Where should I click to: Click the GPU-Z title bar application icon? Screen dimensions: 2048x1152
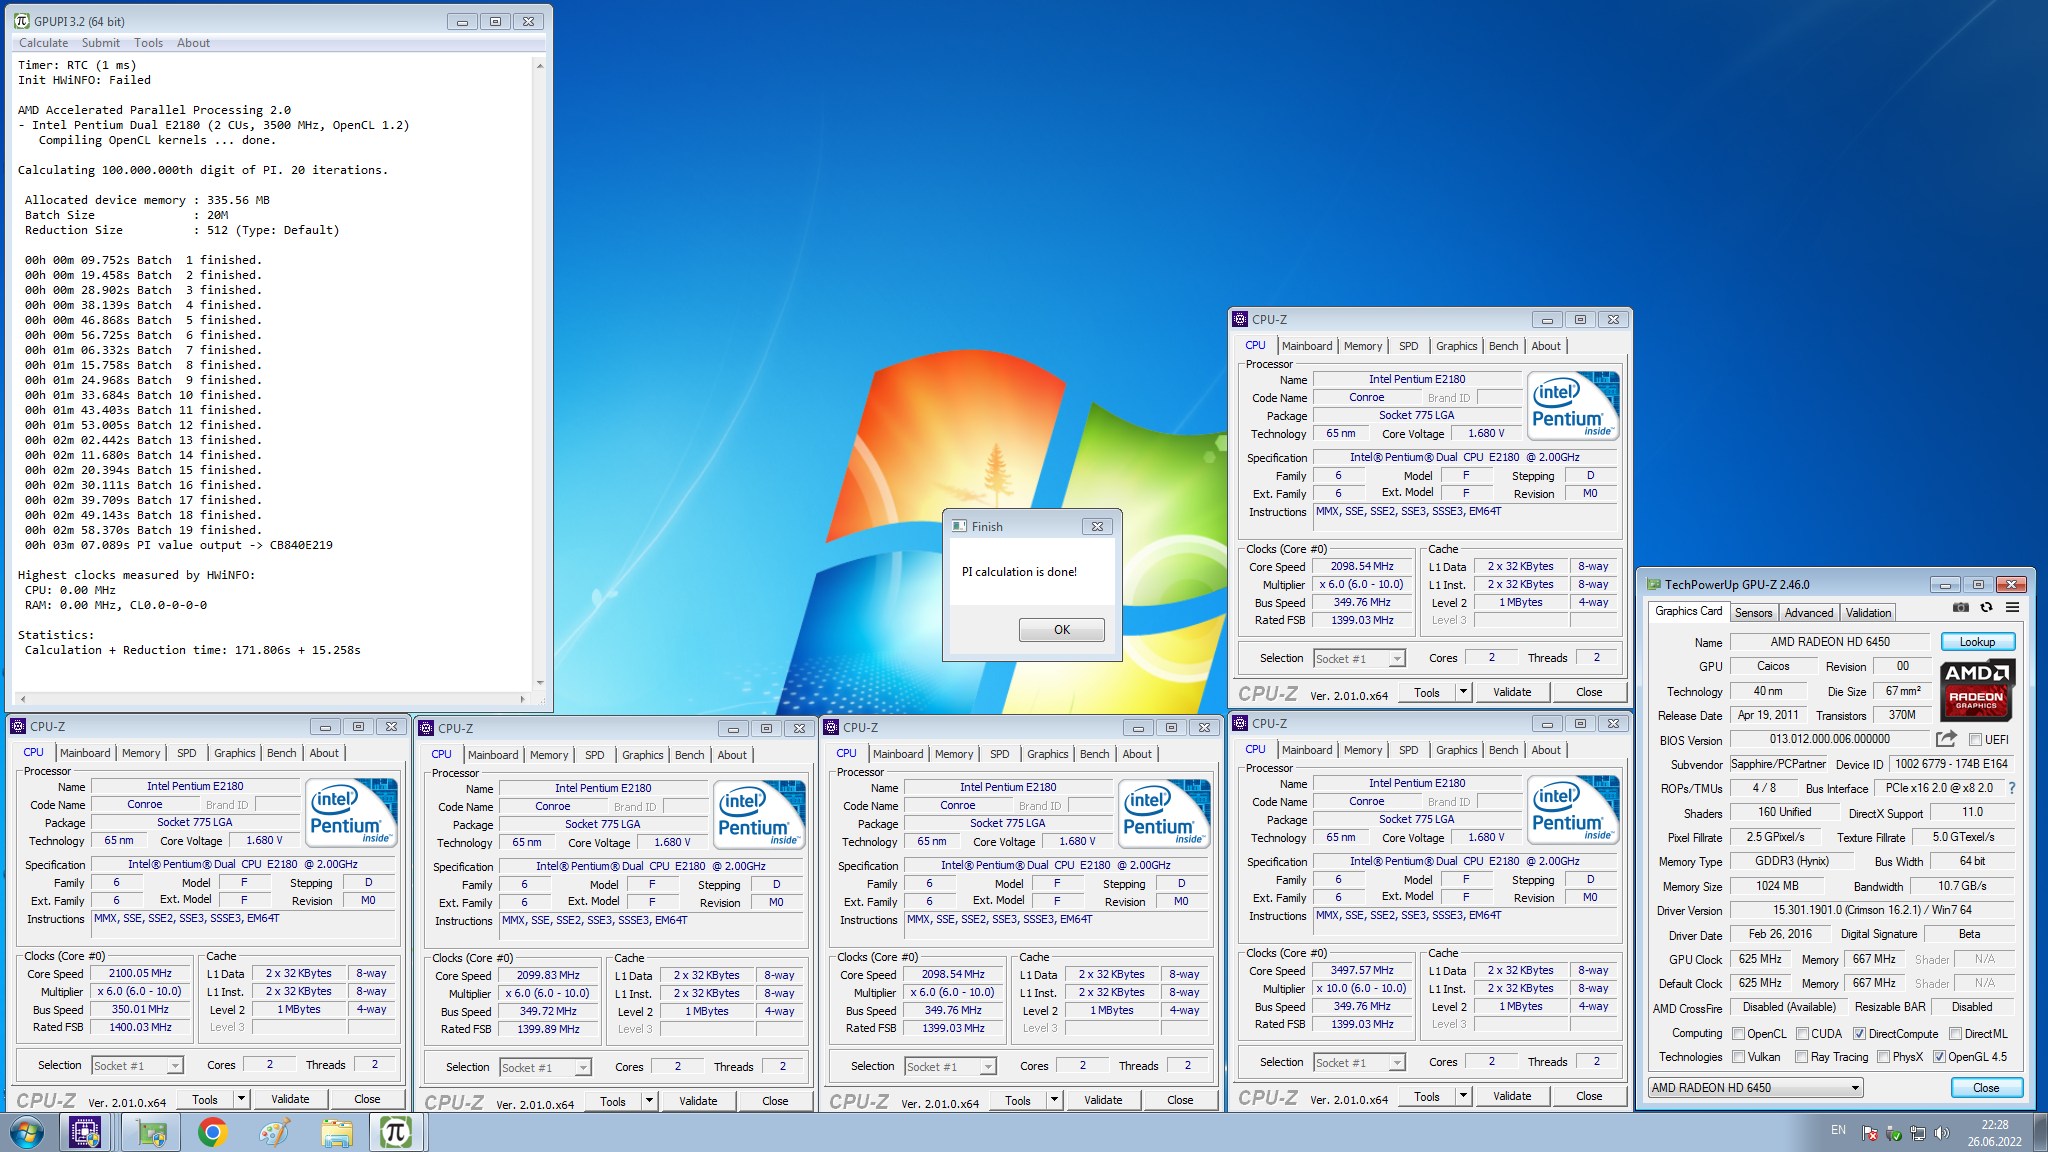coord(1654,585)
